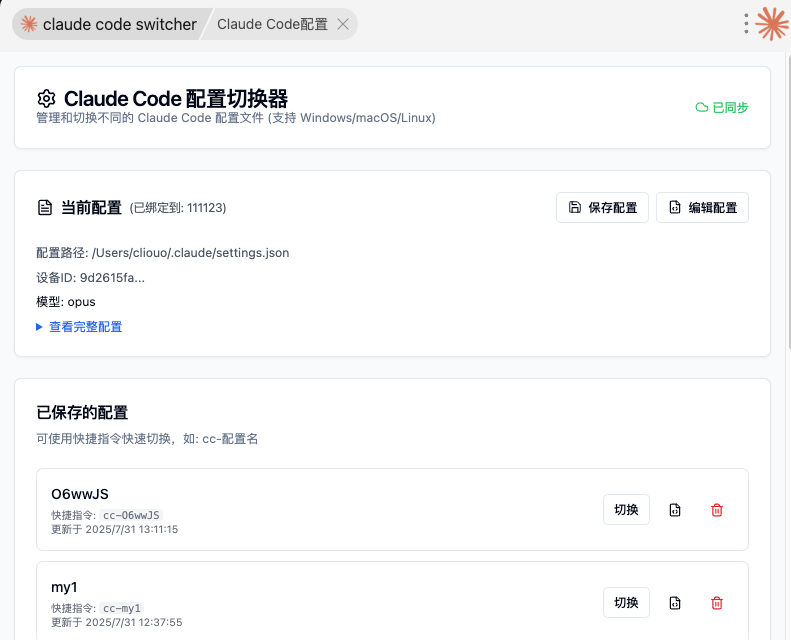Click the starburst icon in claude code switcher tab
This screenshot has height=640, width=791.
pos(29,24)
